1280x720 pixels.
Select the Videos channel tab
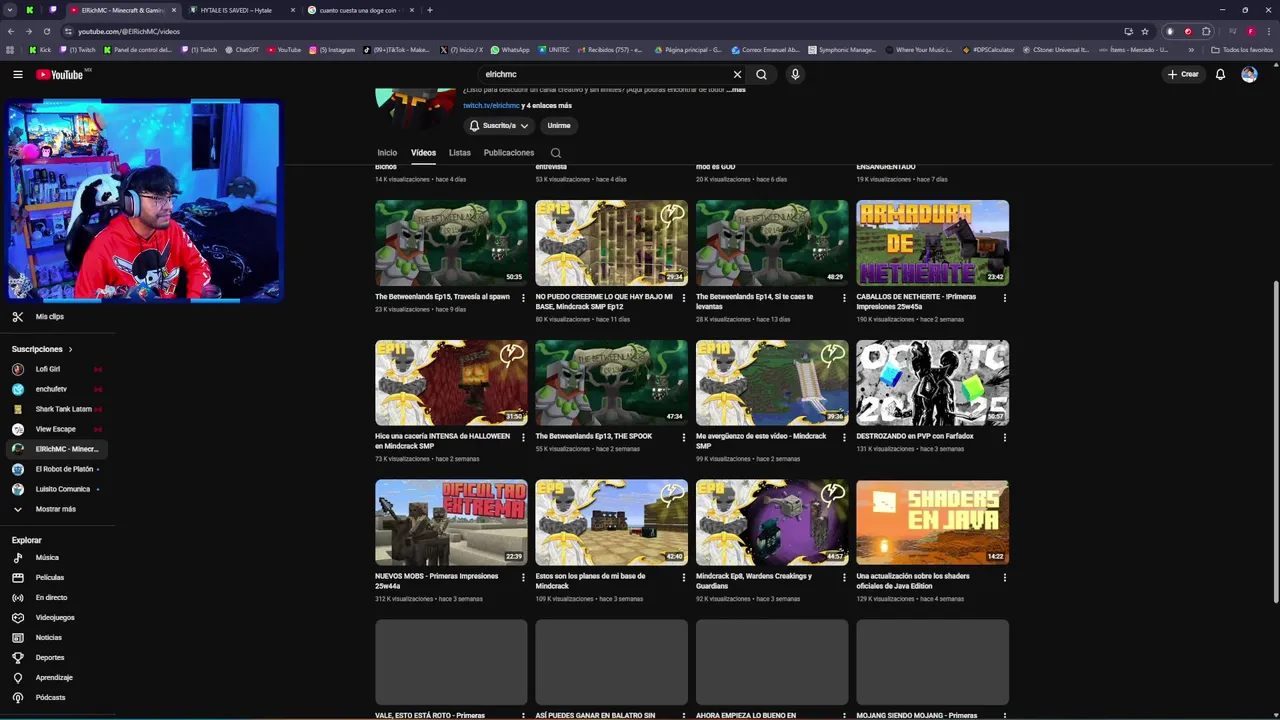(423, 153)
